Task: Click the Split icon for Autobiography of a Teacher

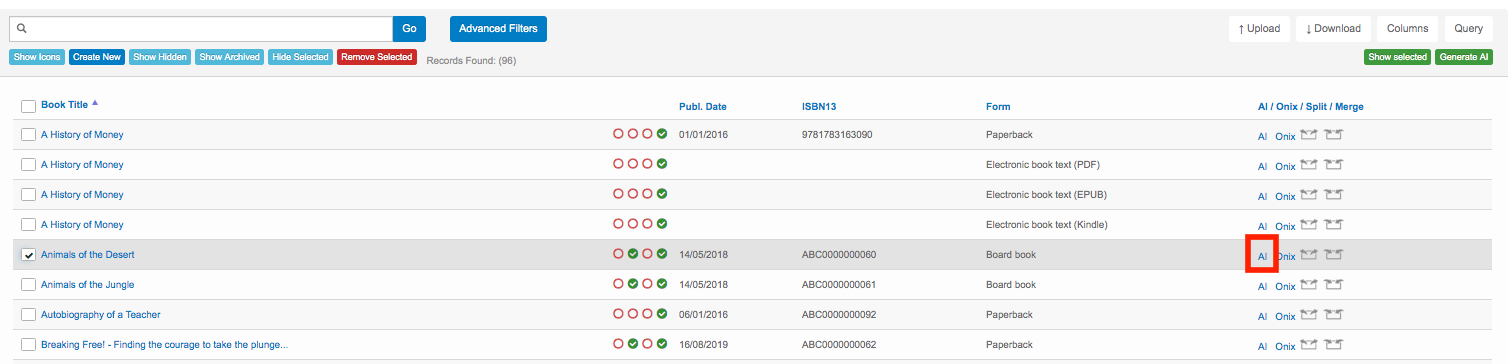Action: [1309, 315]
